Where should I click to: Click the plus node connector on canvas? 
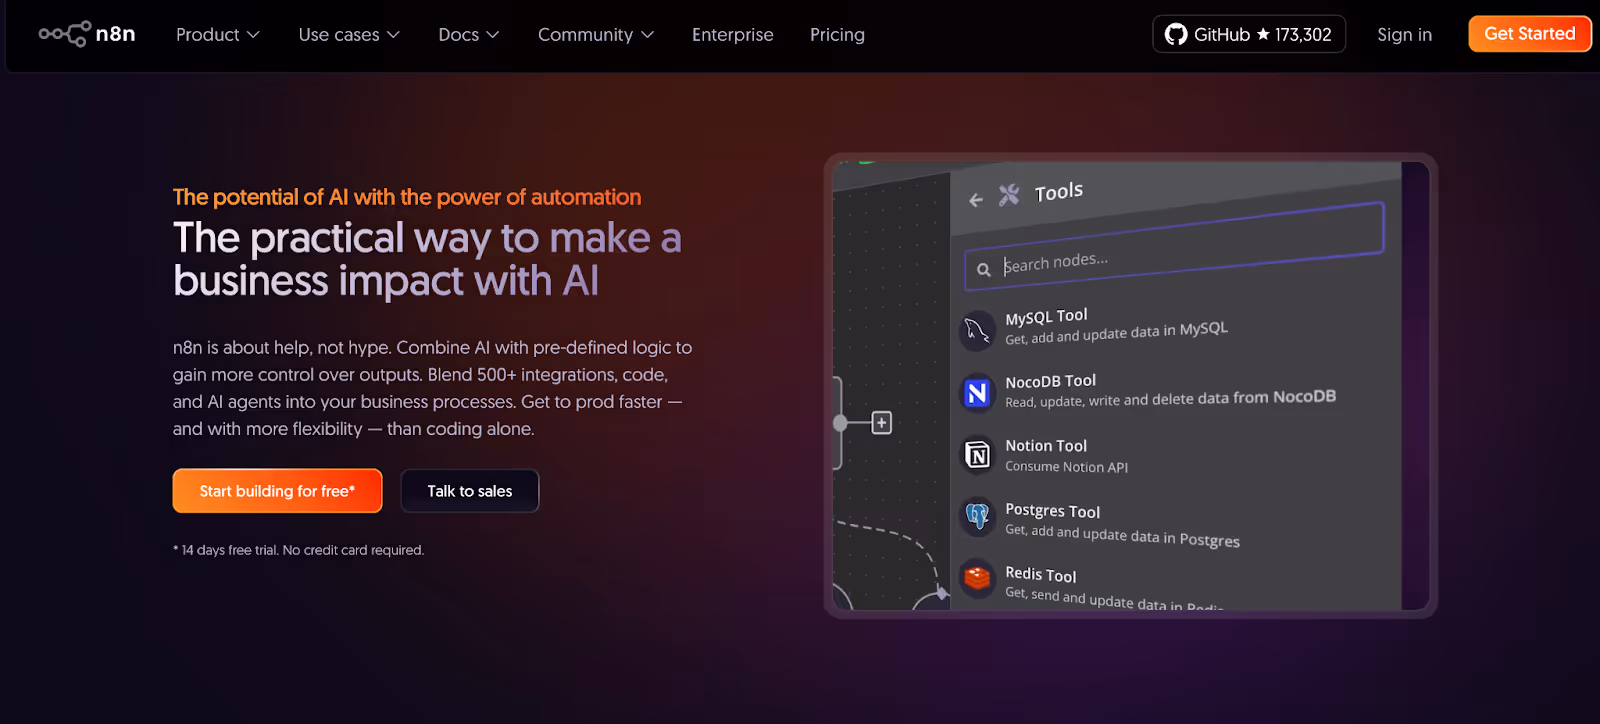(x=881, y=423)
